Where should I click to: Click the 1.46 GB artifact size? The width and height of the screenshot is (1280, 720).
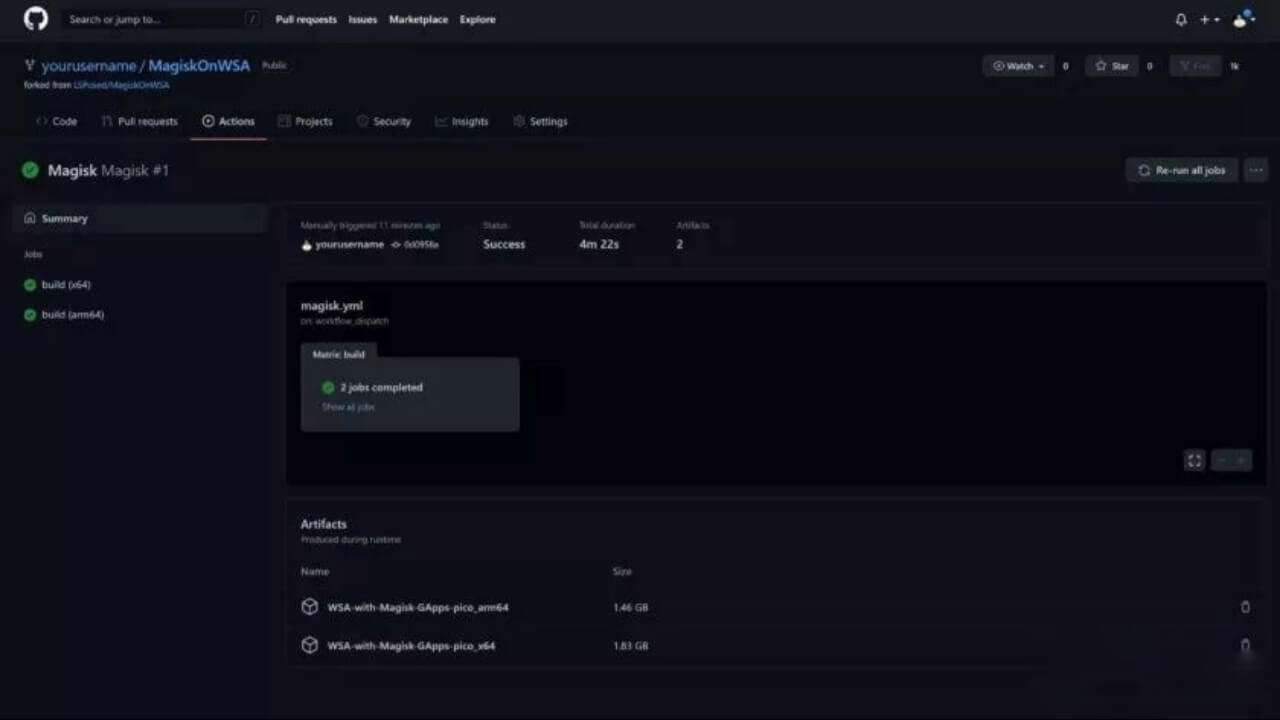tap(631, 607)
